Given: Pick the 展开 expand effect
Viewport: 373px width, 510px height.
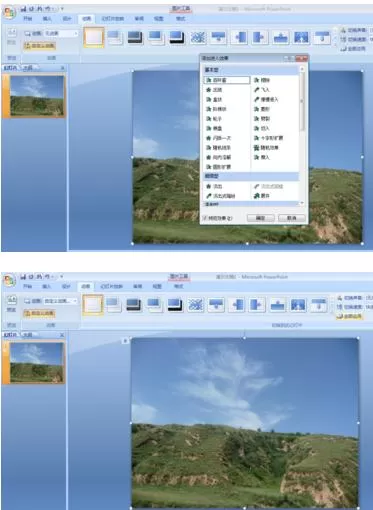Looking at the screenshot, I should (262, 196).
